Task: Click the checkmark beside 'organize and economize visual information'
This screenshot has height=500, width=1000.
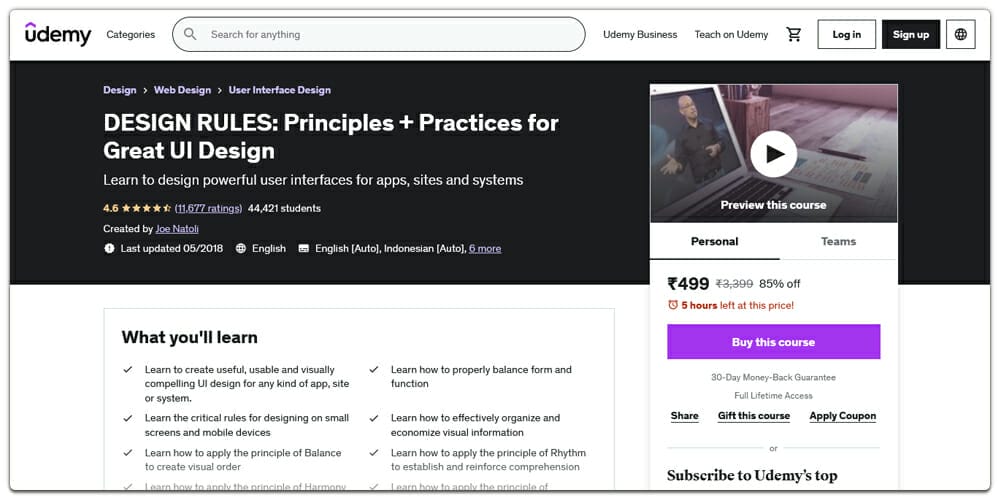Action: coord(374,418)
